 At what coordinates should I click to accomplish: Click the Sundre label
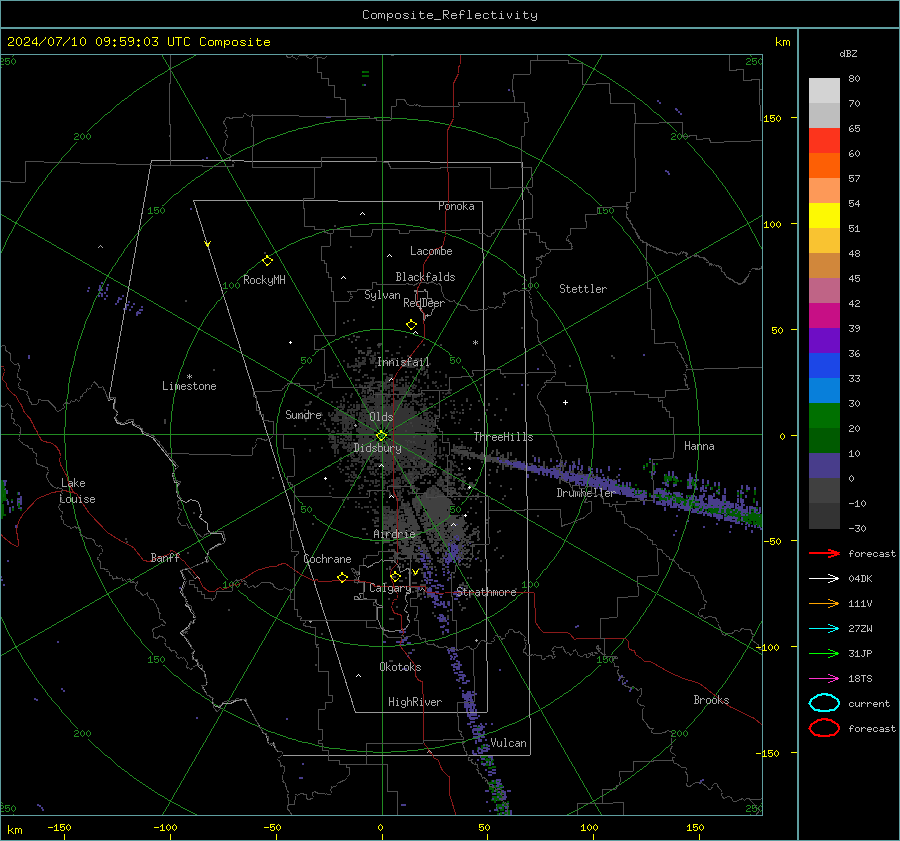point(303,414)
